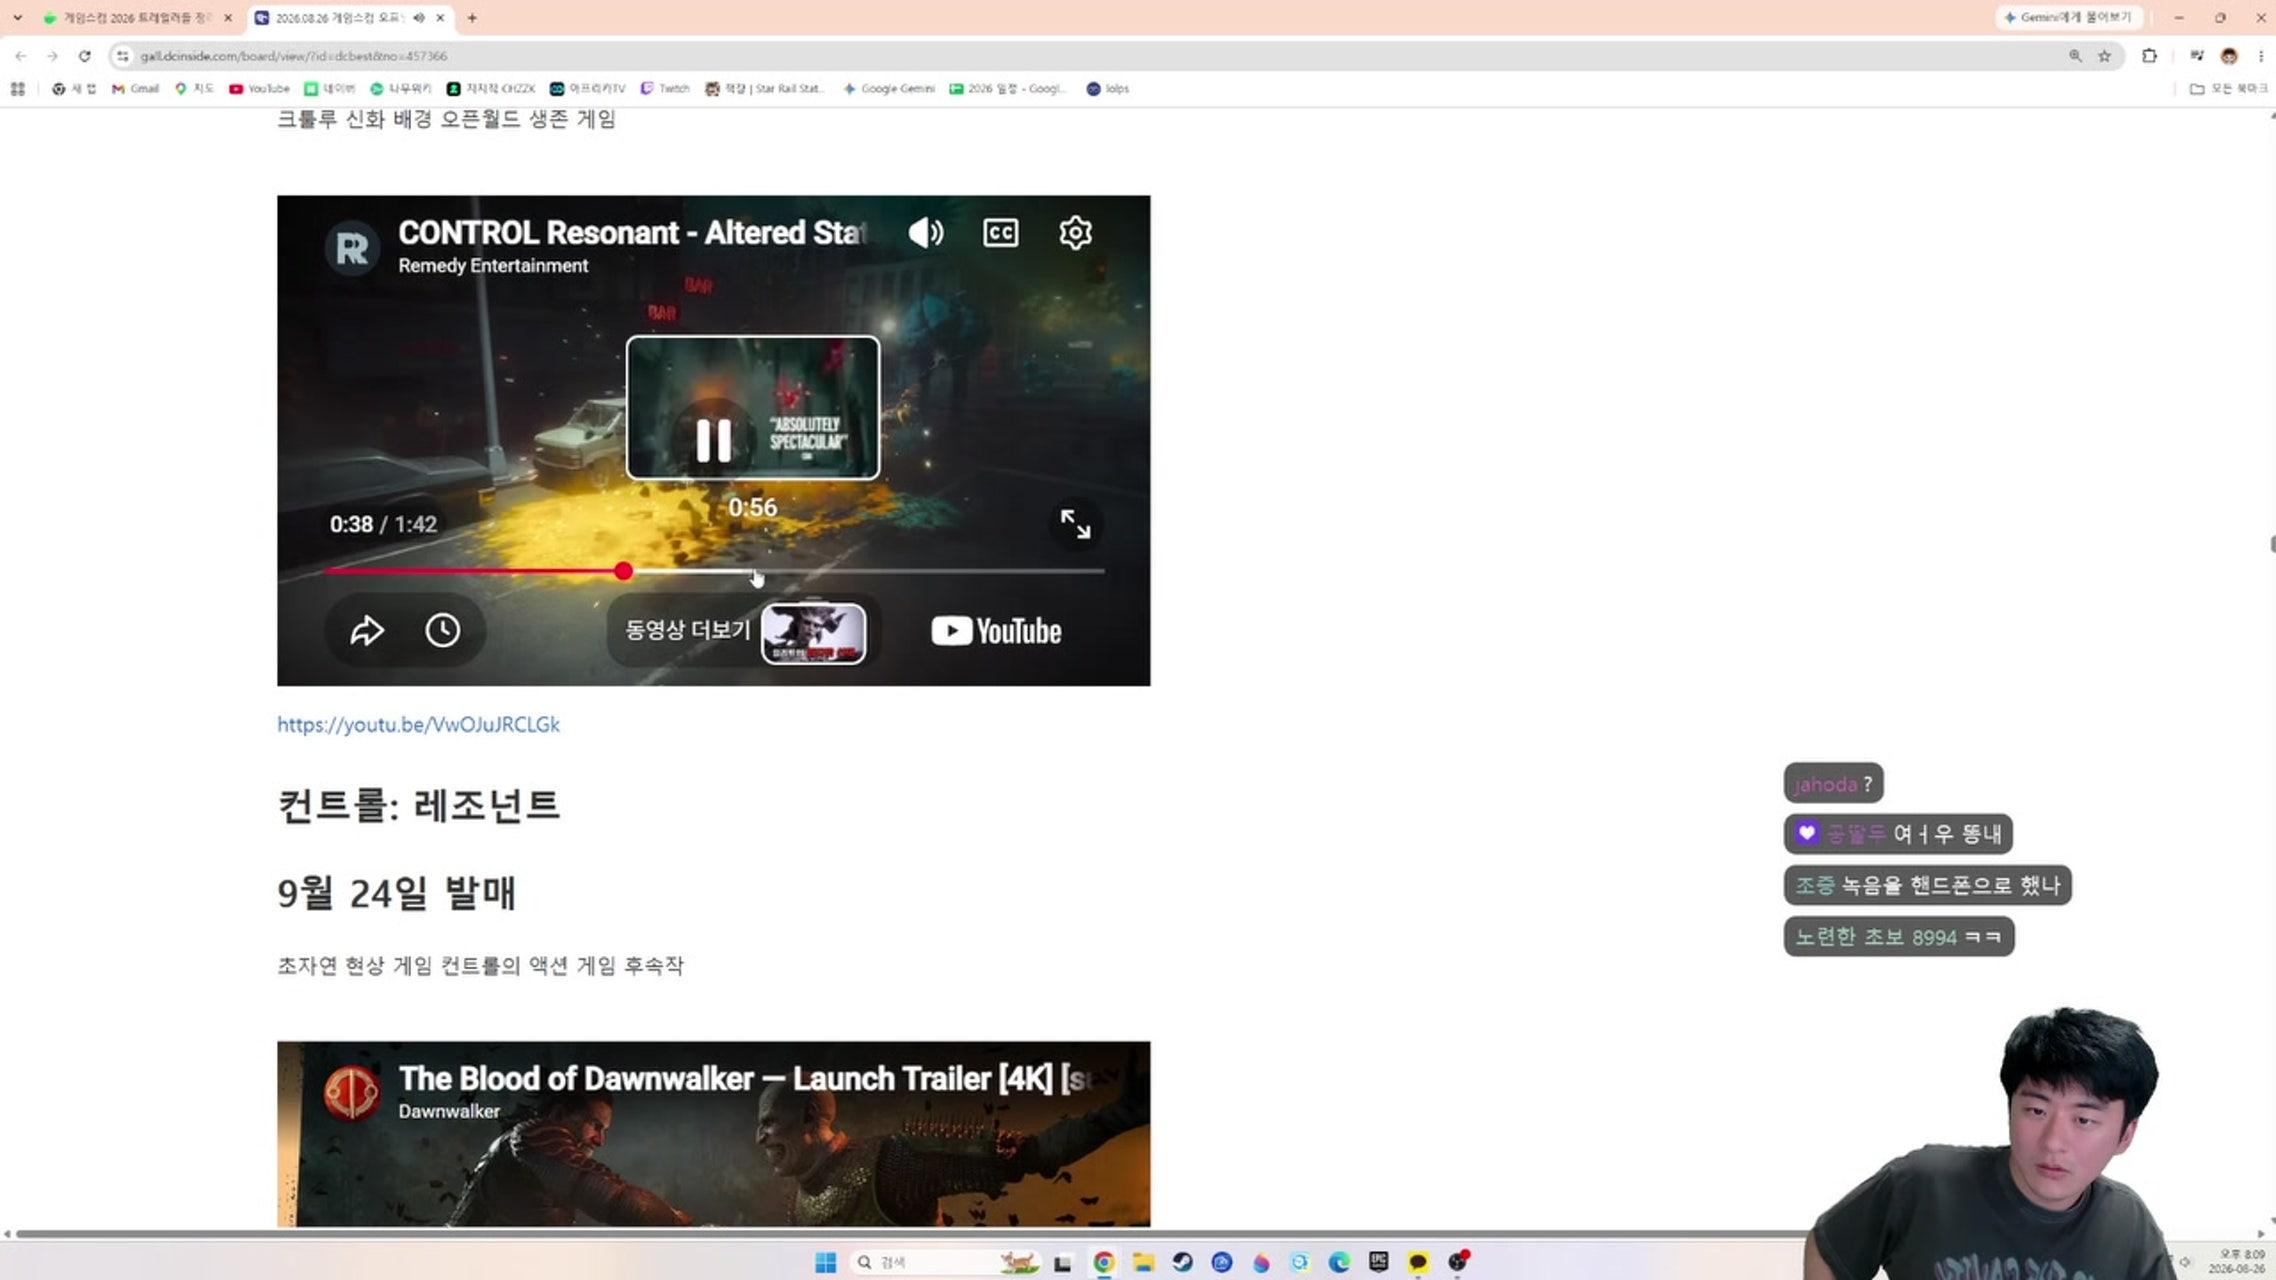The width and height of the screenshot is (2276, 1280).
Task: Pause the CONTROL Resonant video
Action: [713, 439]
